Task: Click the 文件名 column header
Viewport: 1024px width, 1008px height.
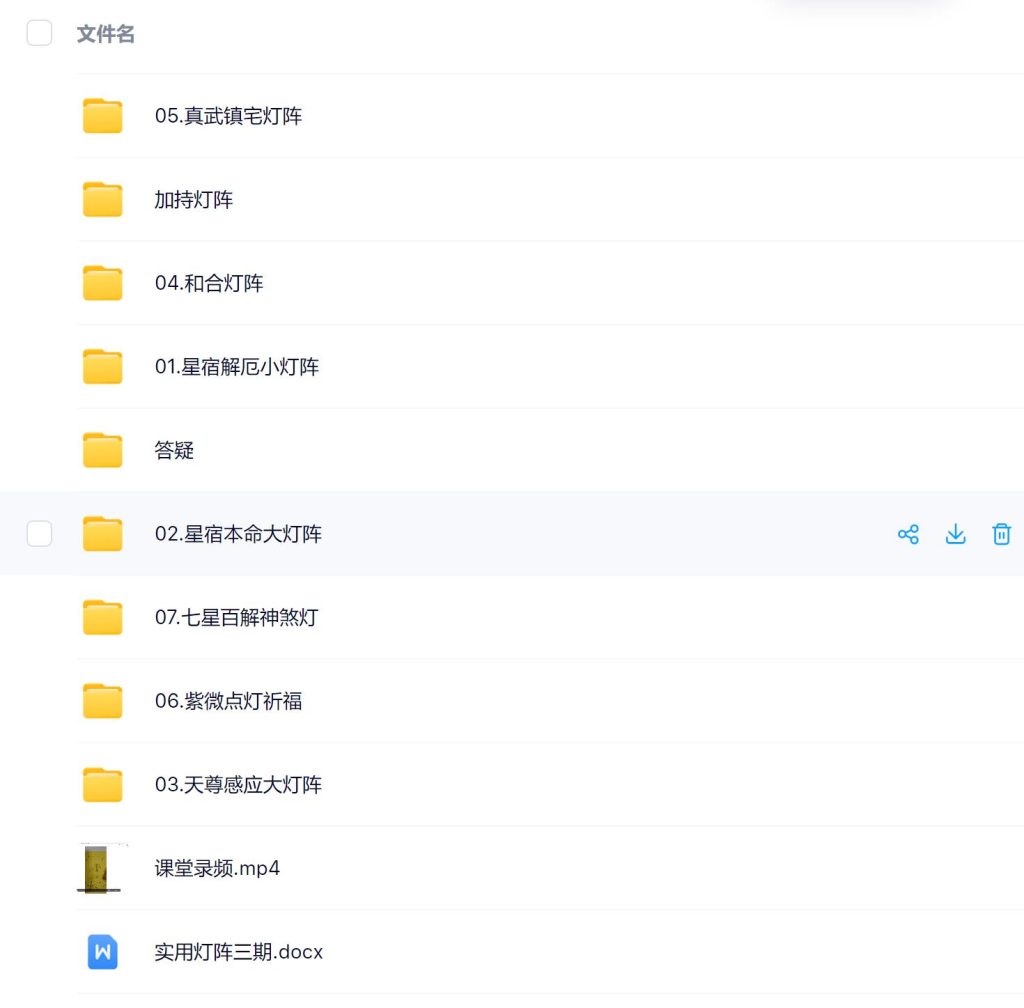Action: pyautogui.click(x=105, y=33)
